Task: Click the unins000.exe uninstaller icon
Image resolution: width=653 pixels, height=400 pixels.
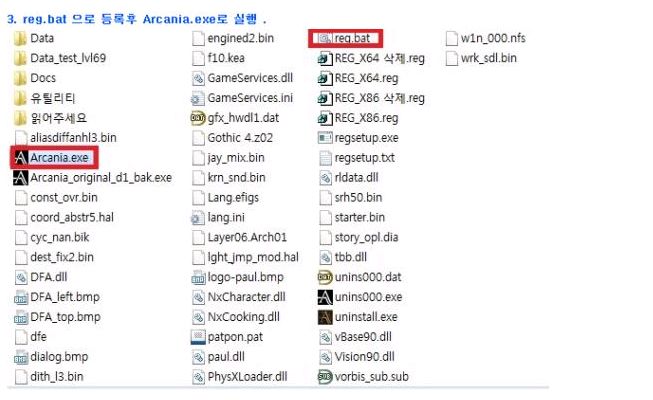Action: coord(324,297)
